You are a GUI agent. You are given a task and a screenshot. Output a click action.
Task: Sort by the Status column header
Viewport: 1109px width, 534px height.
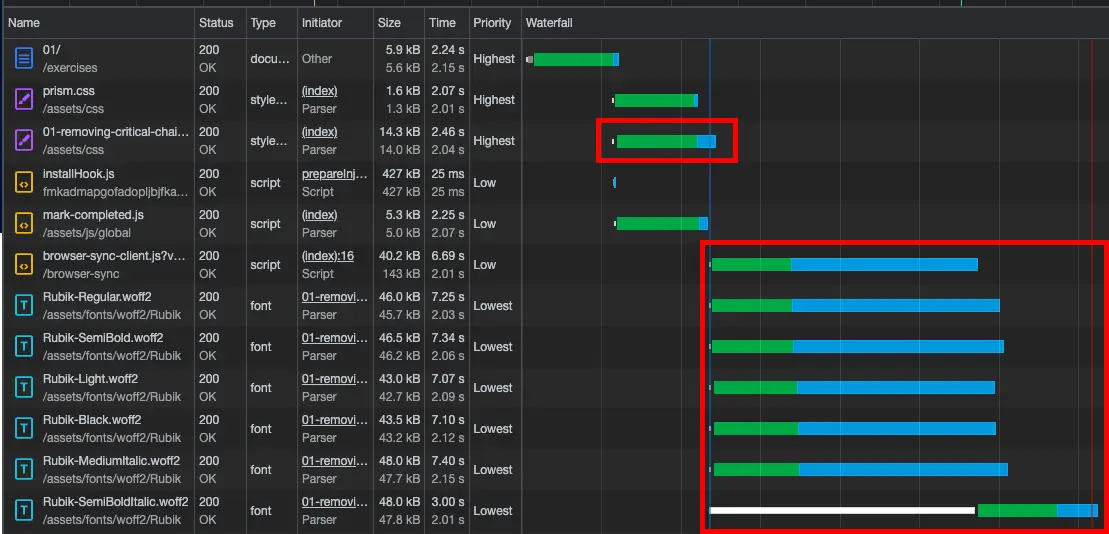216,22
